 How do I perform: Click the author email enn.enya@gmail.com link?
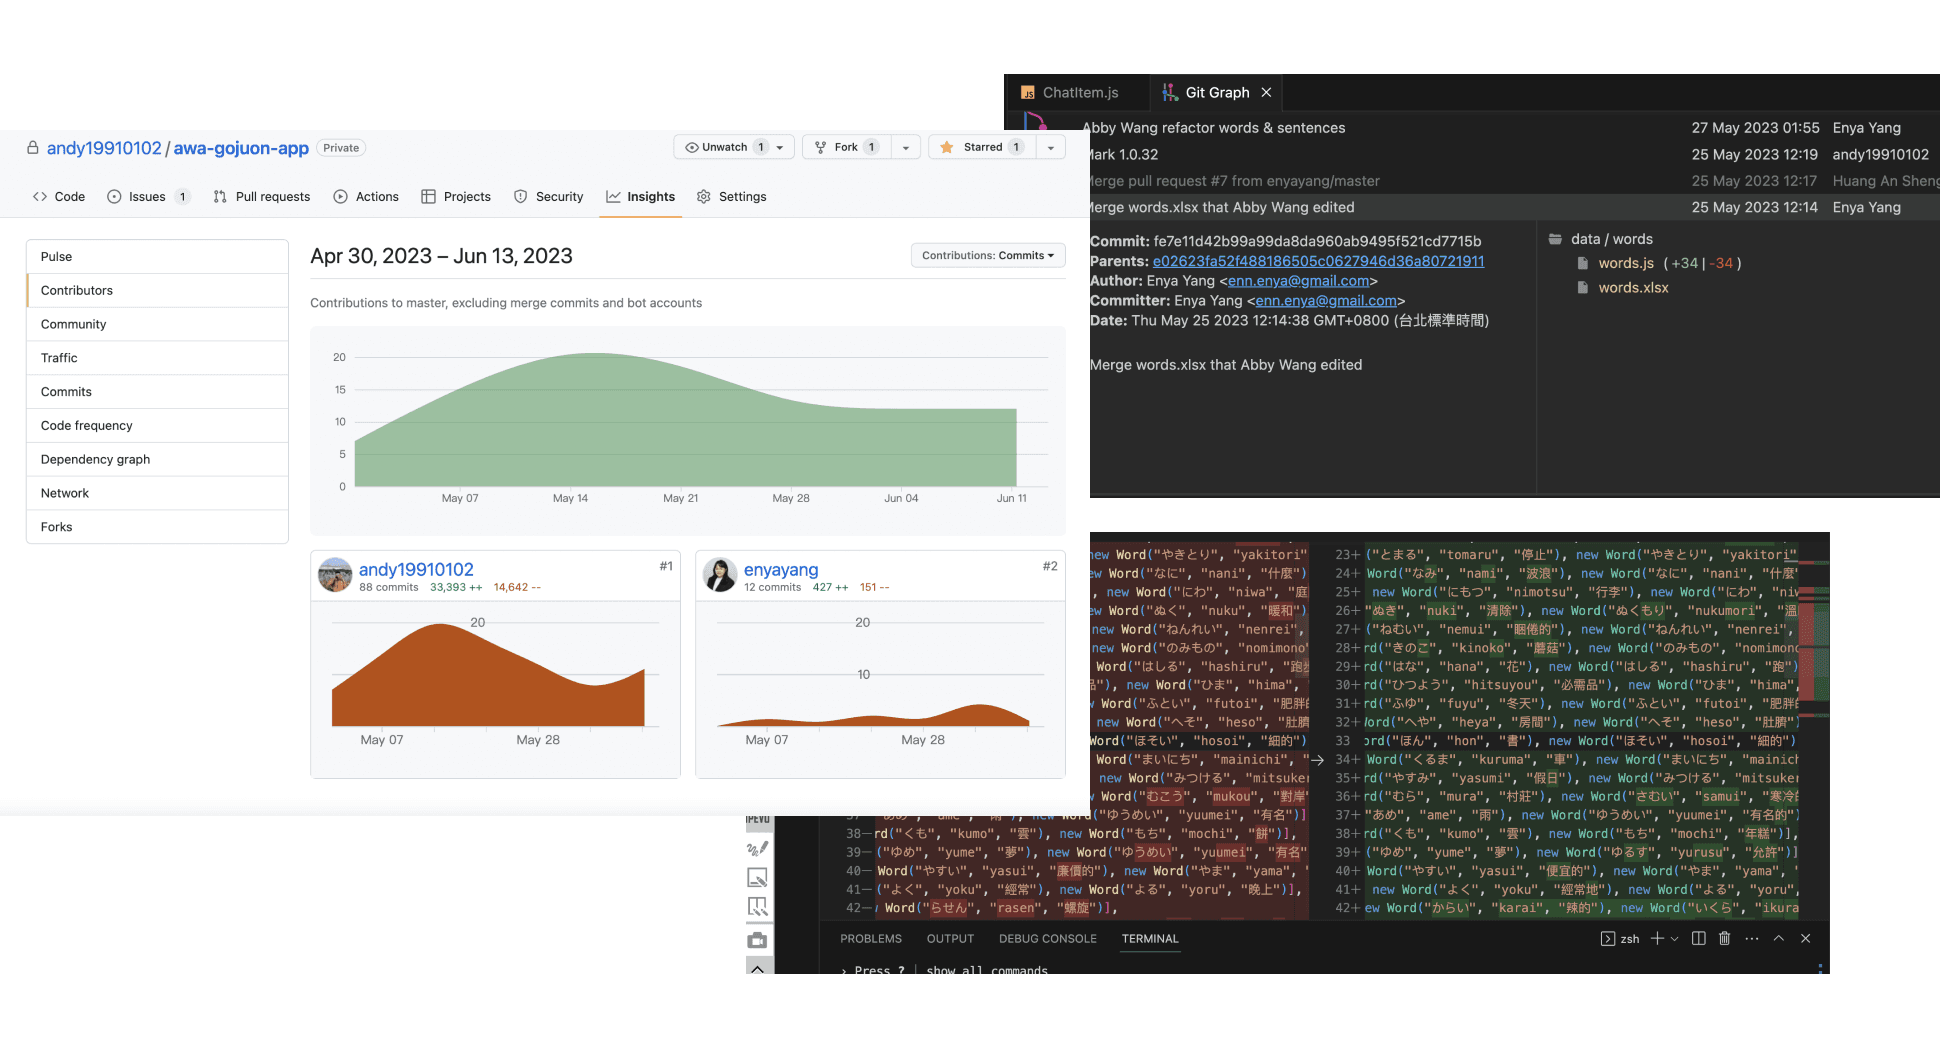point(1298,281)
